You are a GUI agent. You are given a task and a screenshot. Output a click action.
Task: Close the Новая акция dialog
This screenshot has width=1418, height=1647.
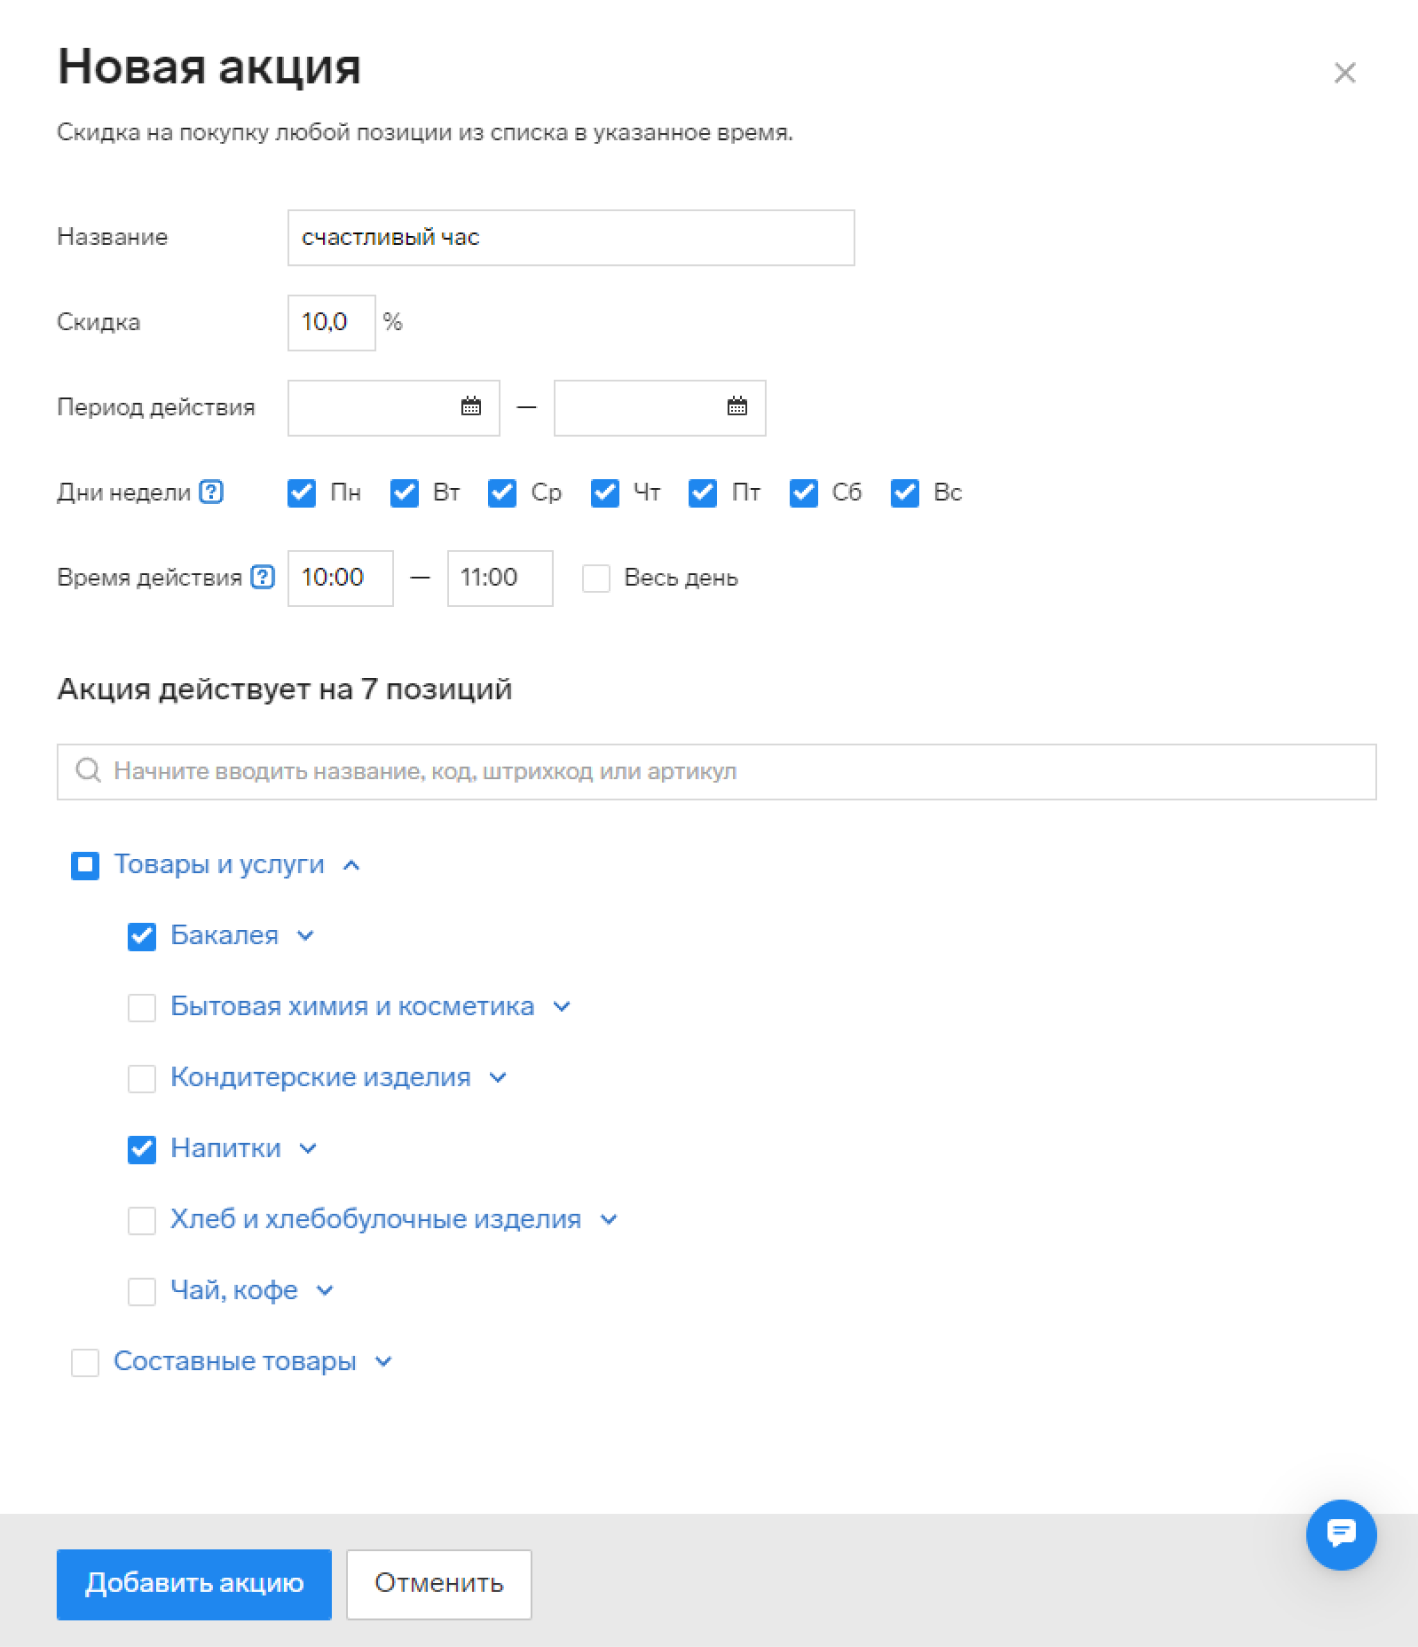[x=1345, y=73]
